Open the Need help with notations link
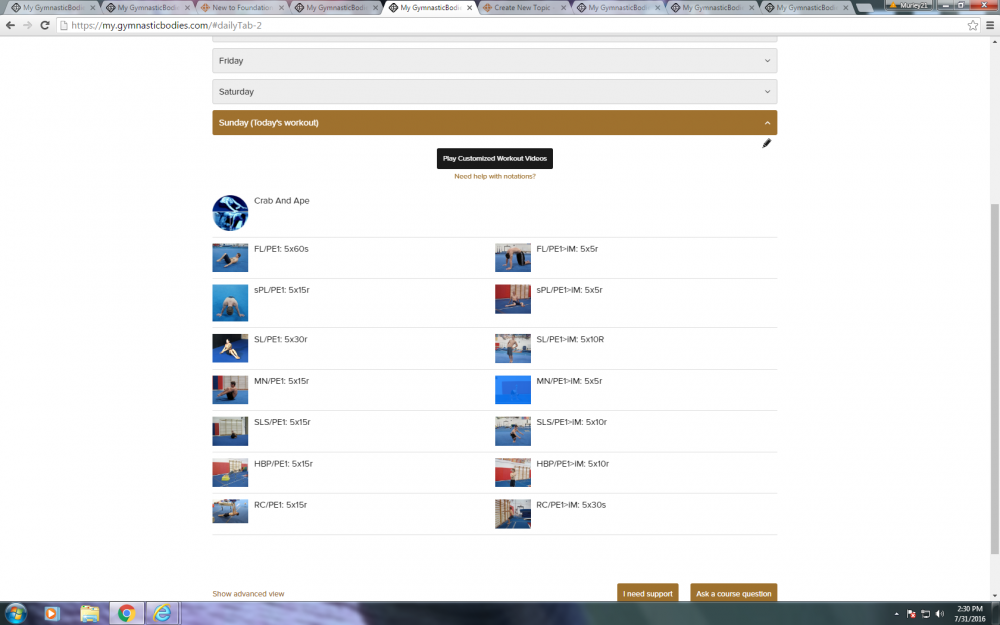Image resolution: width=1000 pixels, height=625 pixels. pyautogui.click(x=495, y=177)
